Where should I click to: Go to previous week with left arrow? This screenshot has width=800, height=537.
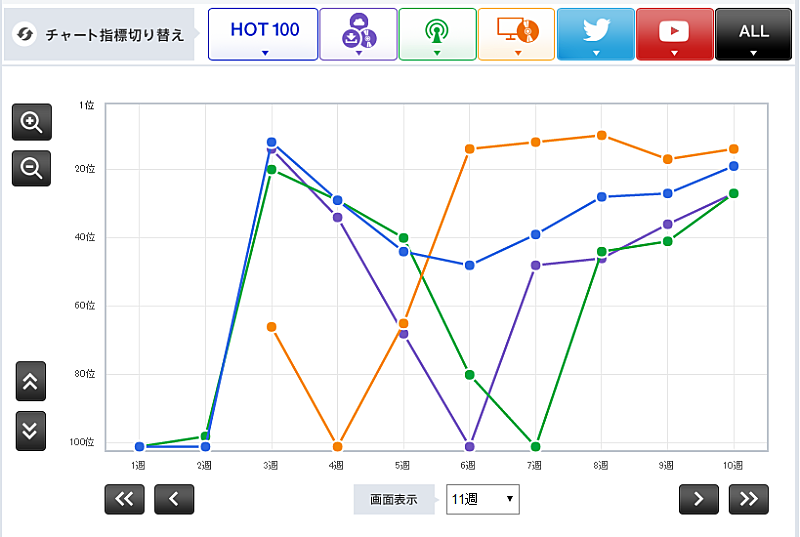click(x=174, y=499)
